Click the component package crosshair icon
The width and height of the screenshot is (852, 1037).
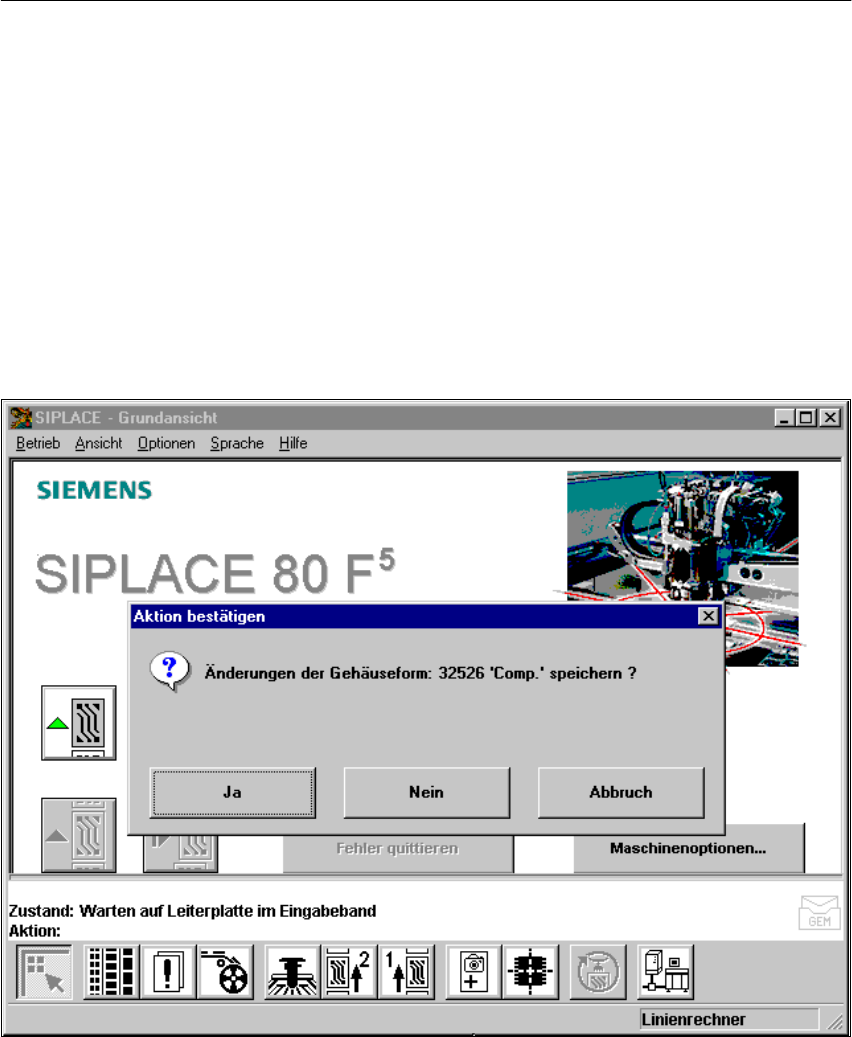tap(531, 972)
